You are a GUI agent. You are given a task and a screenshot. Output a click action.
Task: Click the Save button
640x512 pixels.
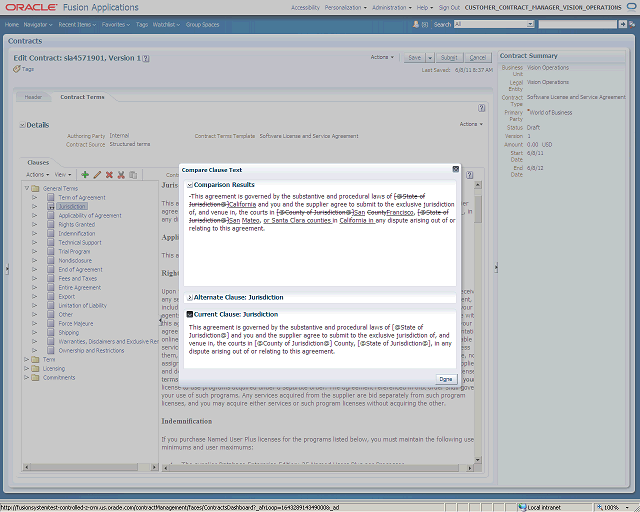tap(415, 58)
